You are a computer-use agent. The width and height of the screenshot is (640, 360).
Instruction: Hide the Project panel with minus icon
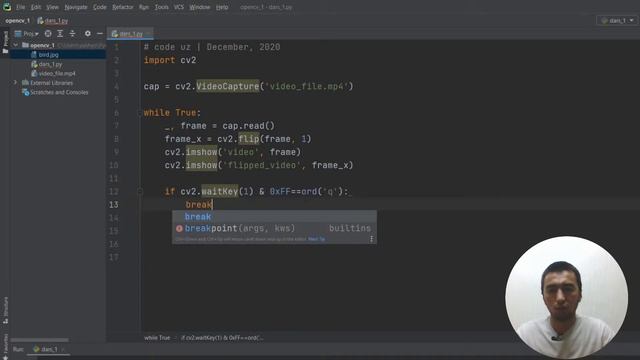click(x=100, y=33)
